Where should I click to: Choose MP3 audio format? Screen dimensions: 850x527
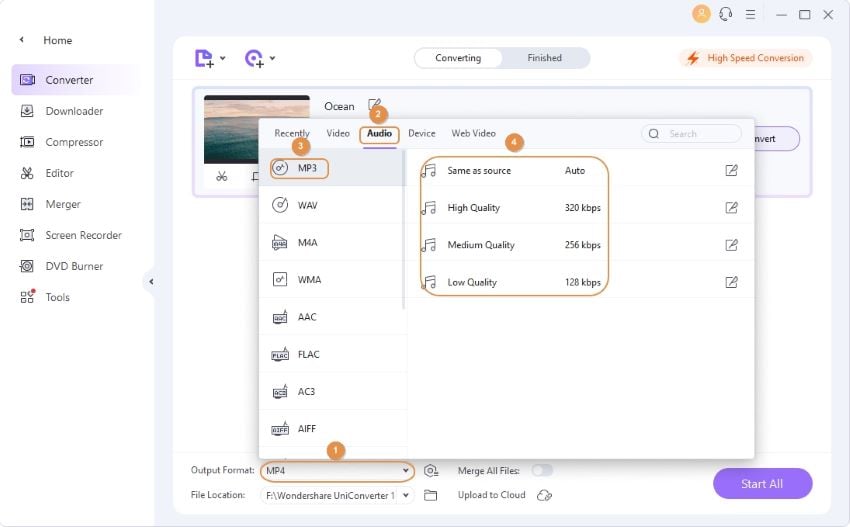(x=332, y=168)
